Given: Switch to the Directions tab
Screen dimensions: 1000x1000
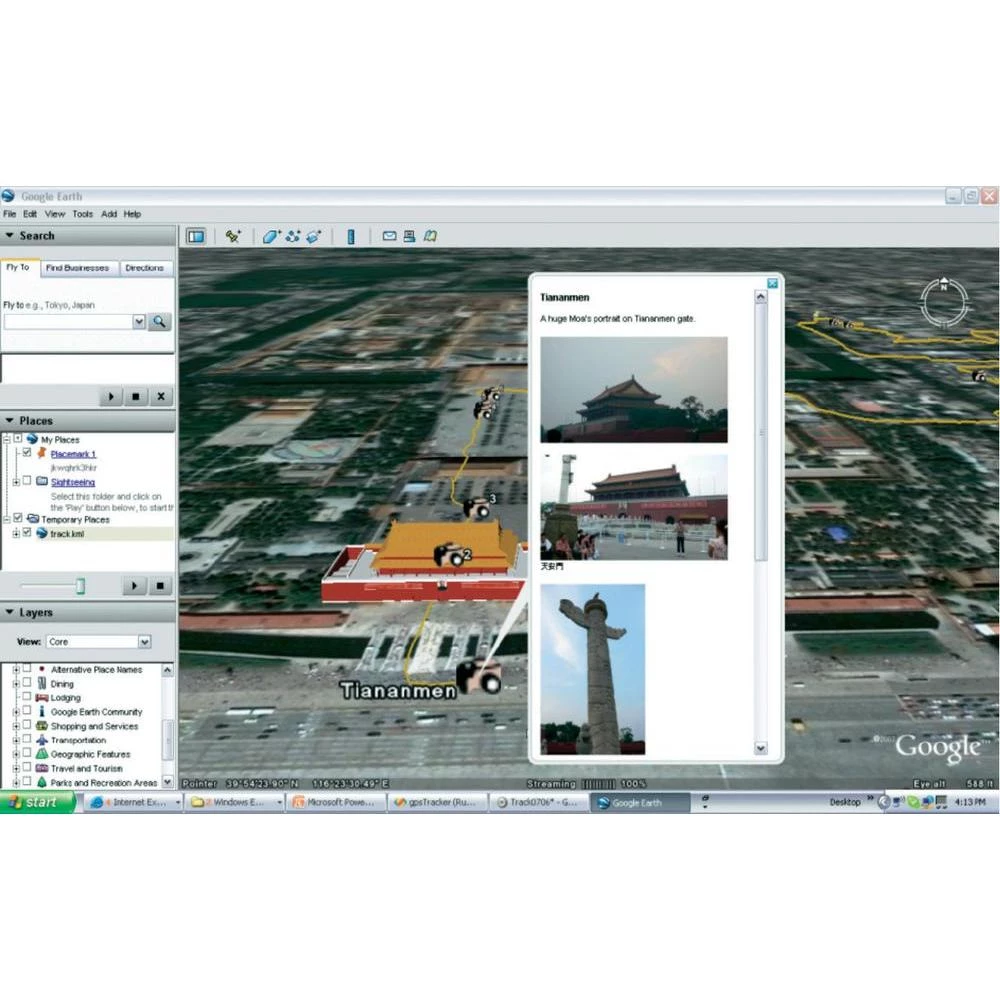Looking at the screenshot, I should (x=144, y=268).
